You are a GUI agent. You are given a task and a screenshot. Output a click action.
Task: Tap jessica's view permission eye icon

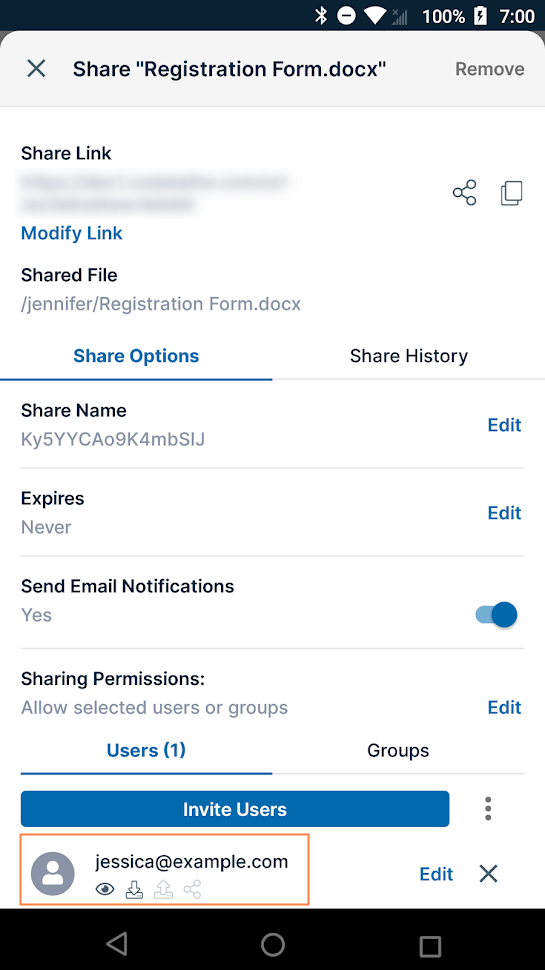105,890
